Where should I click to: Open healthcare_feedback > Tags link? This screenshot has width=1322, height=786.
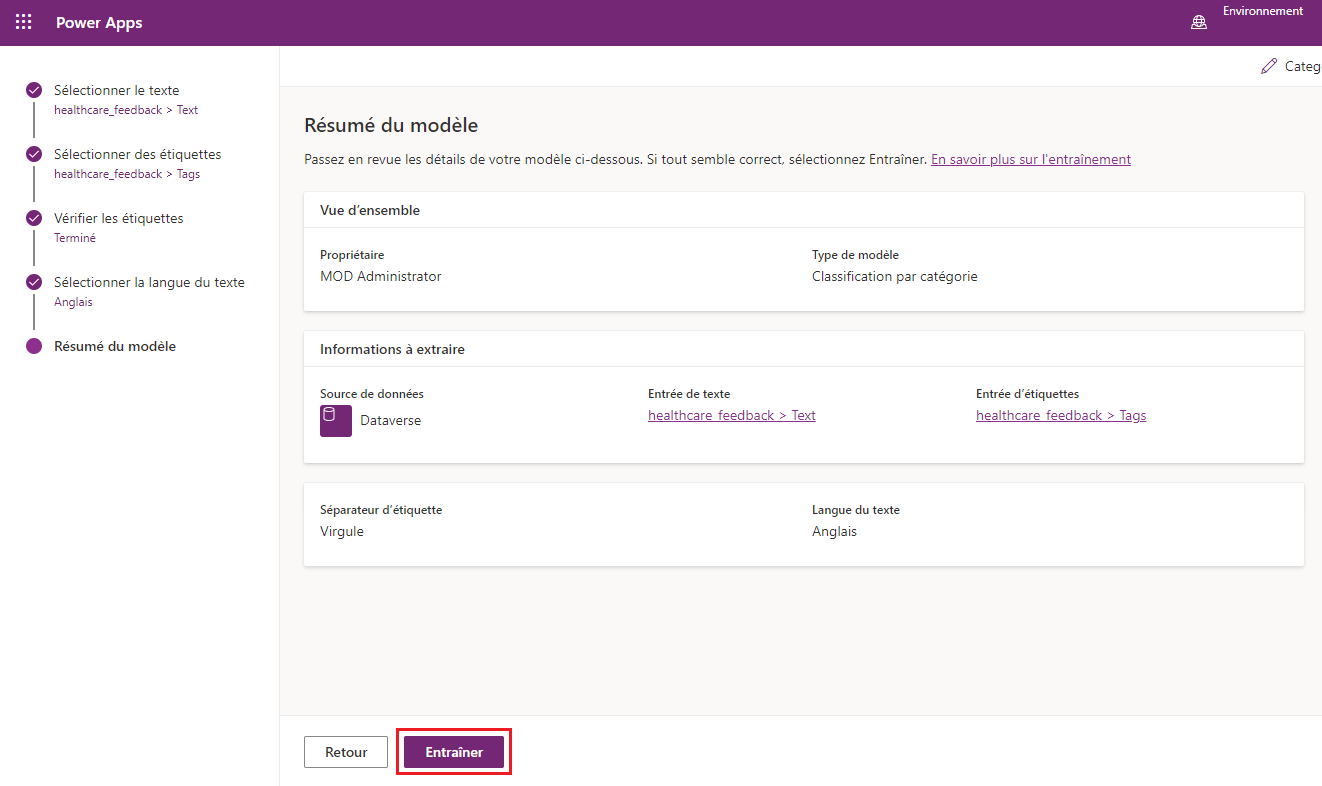(x=1060, y=415)
